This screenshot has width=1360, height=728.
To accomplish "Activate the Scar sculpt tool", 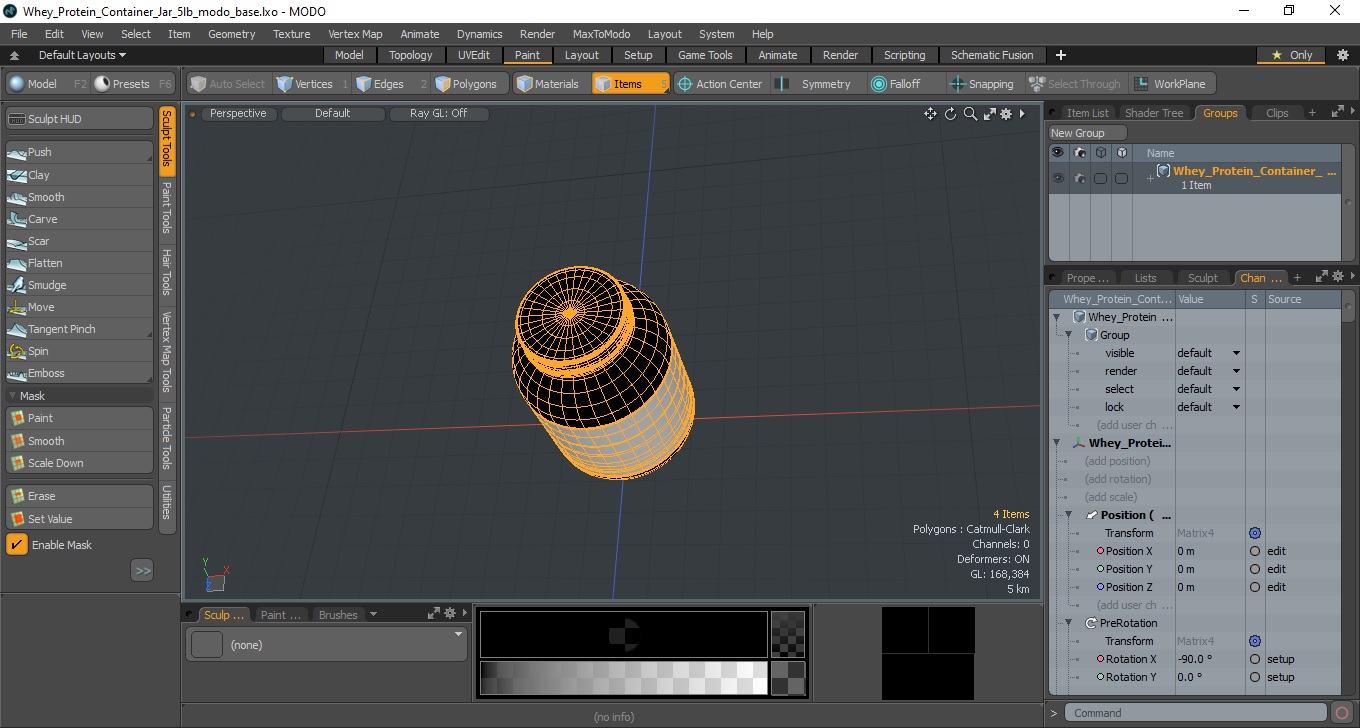I will (x=79, y=241).
